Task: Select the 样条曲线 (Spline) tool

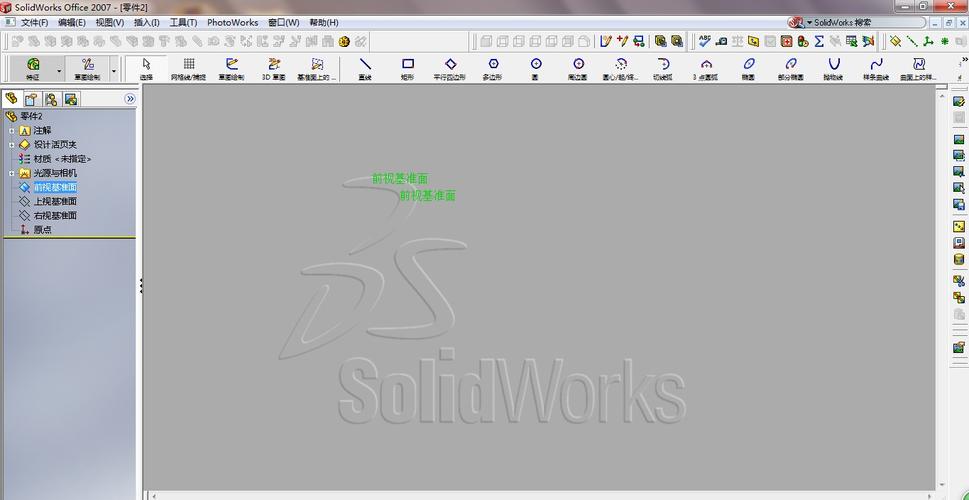Action: (x=876, y=68)
